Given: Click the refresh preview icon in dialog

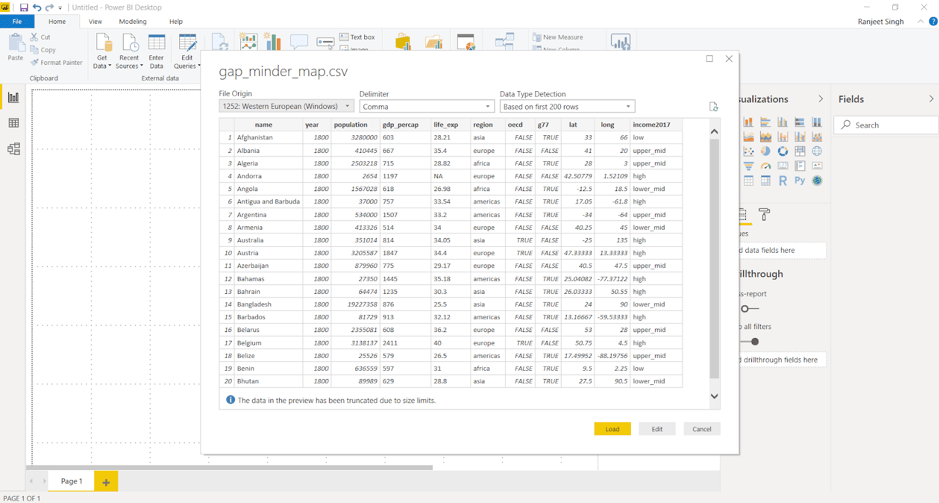Looking at the screenshot, I should [x=713, y=107].
